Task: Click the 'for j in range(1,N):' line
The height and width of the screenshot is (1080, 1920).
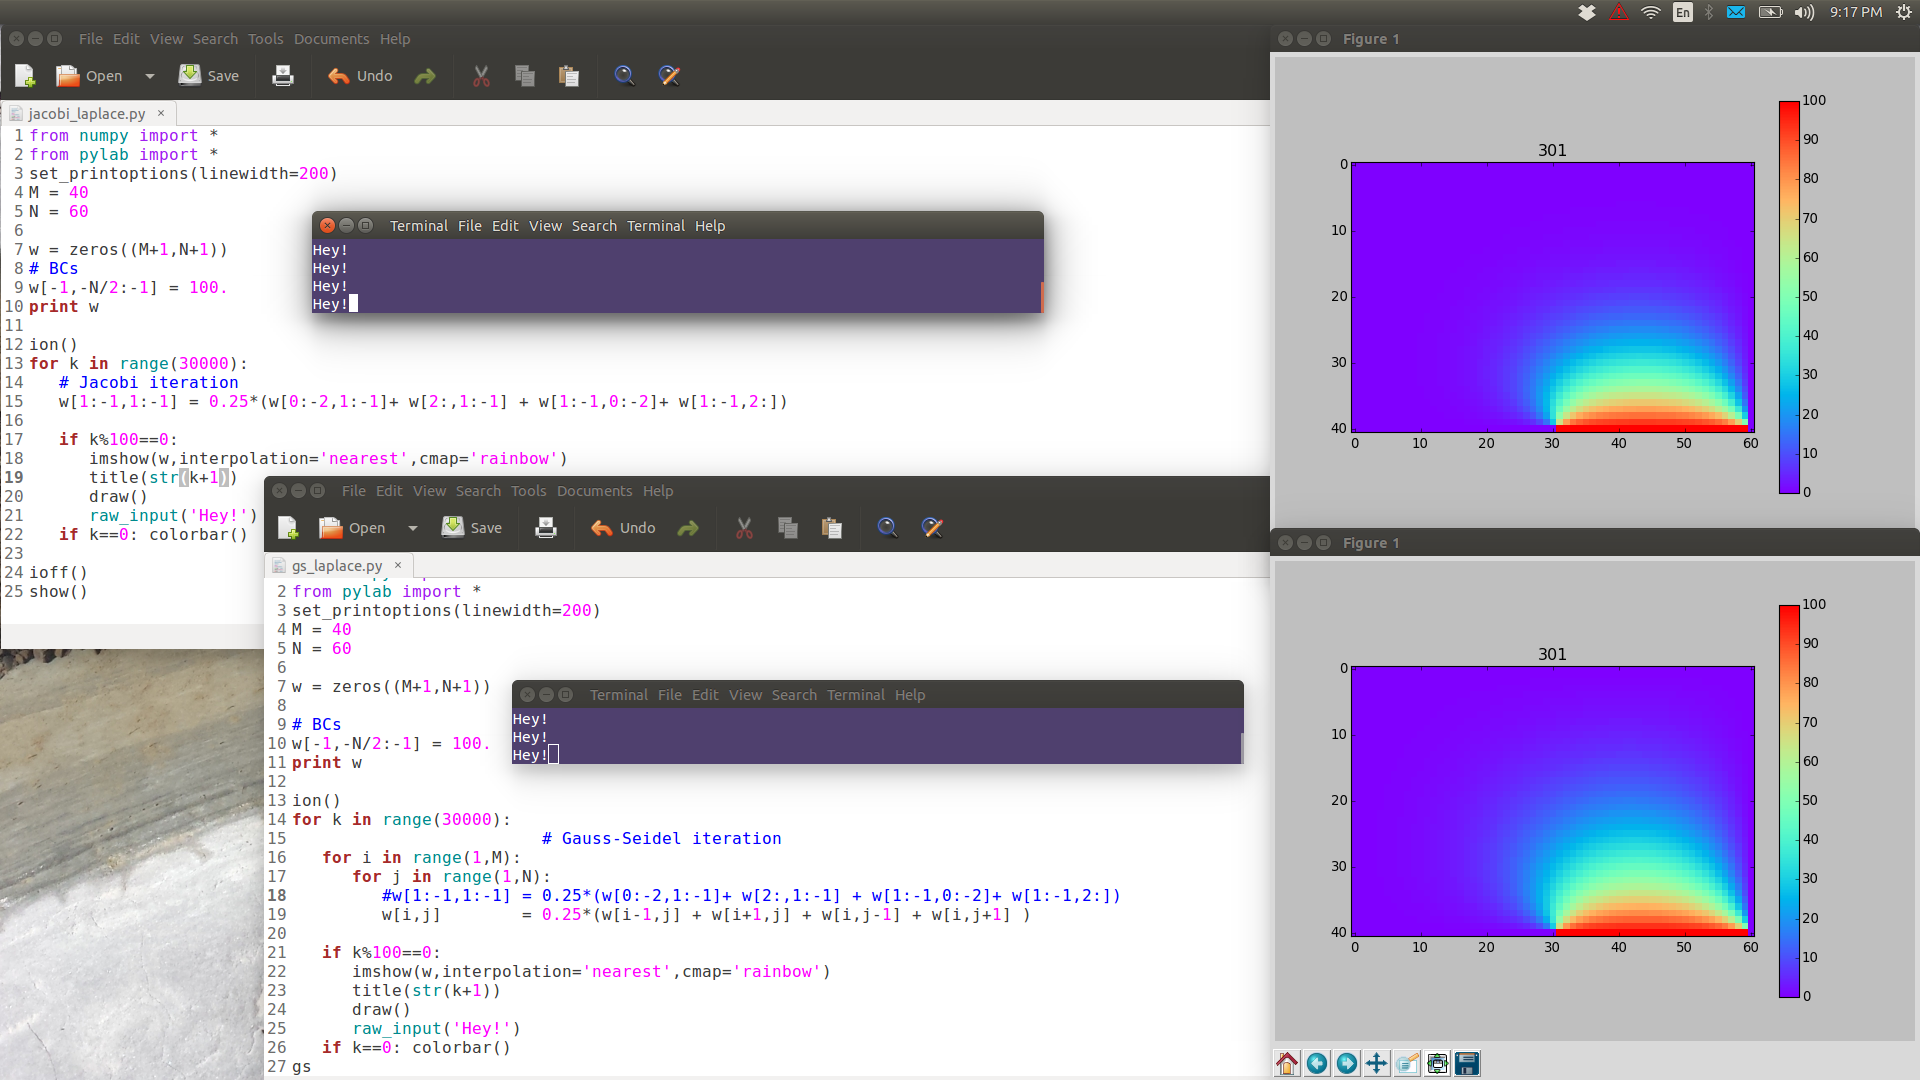Action: point(451,877)
